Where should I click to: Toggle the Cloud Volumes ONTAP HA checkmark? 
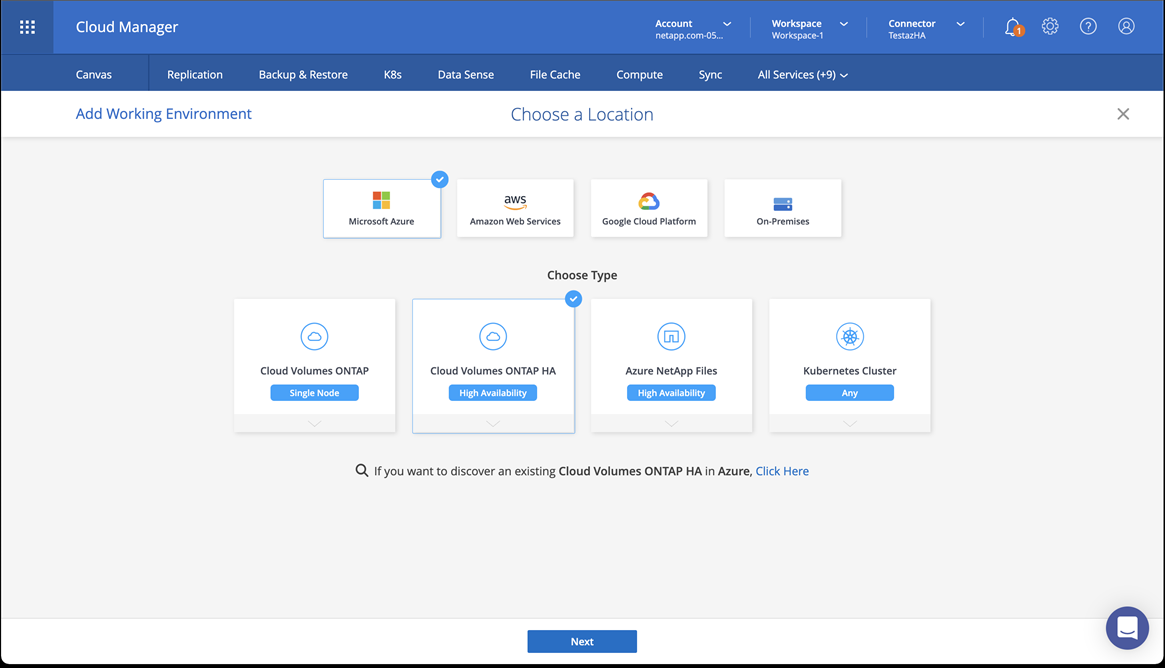point(574,299)
